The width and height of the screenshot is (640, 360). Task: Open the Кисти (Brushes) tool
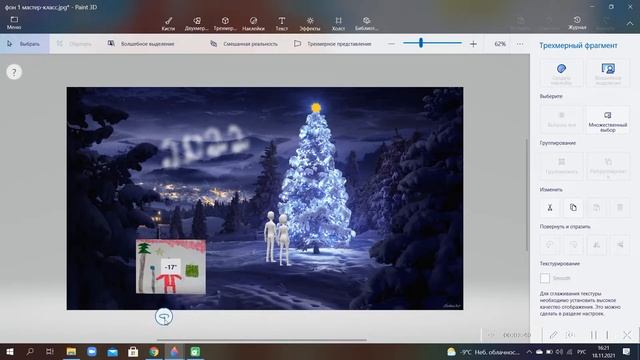click(168, 24)
